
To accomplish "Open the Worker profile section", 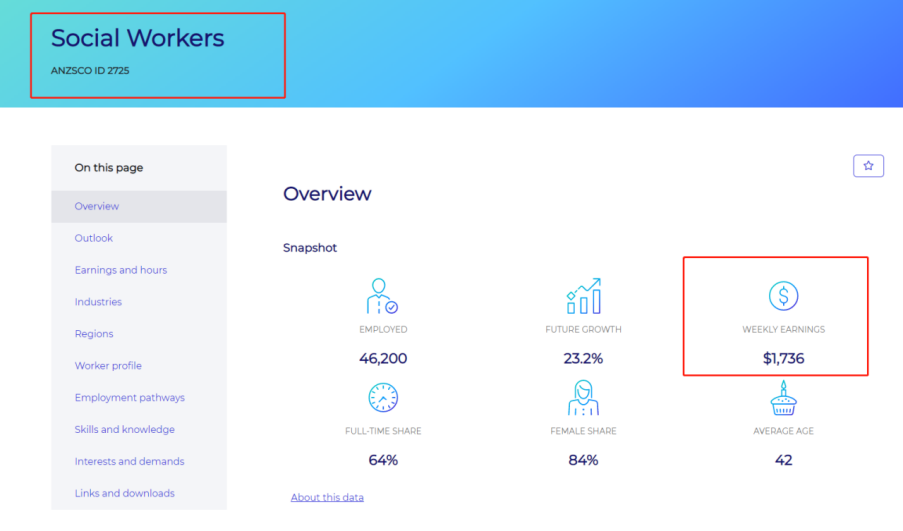I will click(x=108, y=366).
